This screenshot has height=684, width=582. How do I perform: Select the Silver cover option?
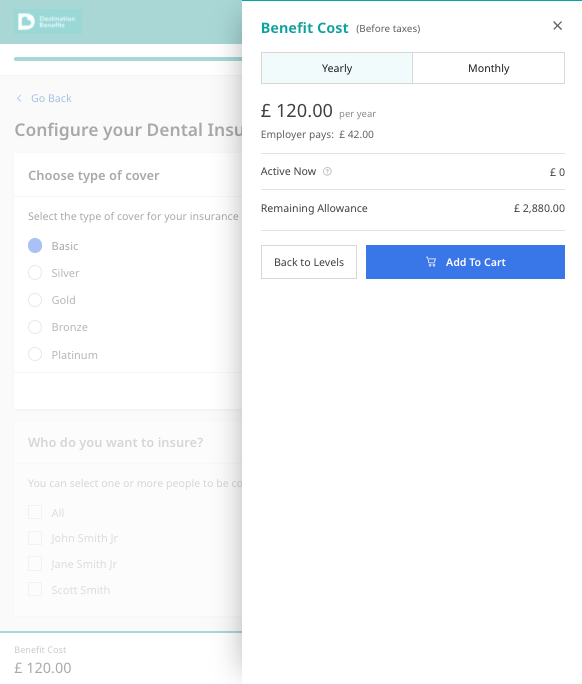point(35,273)
